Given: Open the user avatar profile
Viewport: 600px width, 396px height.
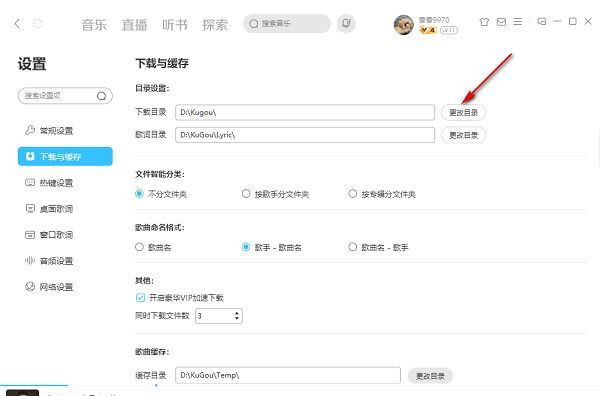Looking at the screenshot, I should [x=404, y=25].
